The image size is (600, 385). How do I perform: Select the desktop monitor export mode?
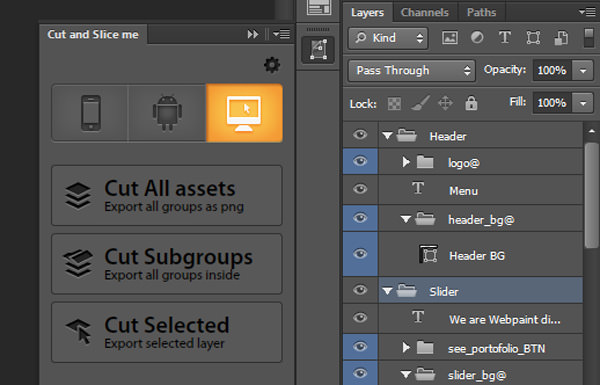pos(245,113)
